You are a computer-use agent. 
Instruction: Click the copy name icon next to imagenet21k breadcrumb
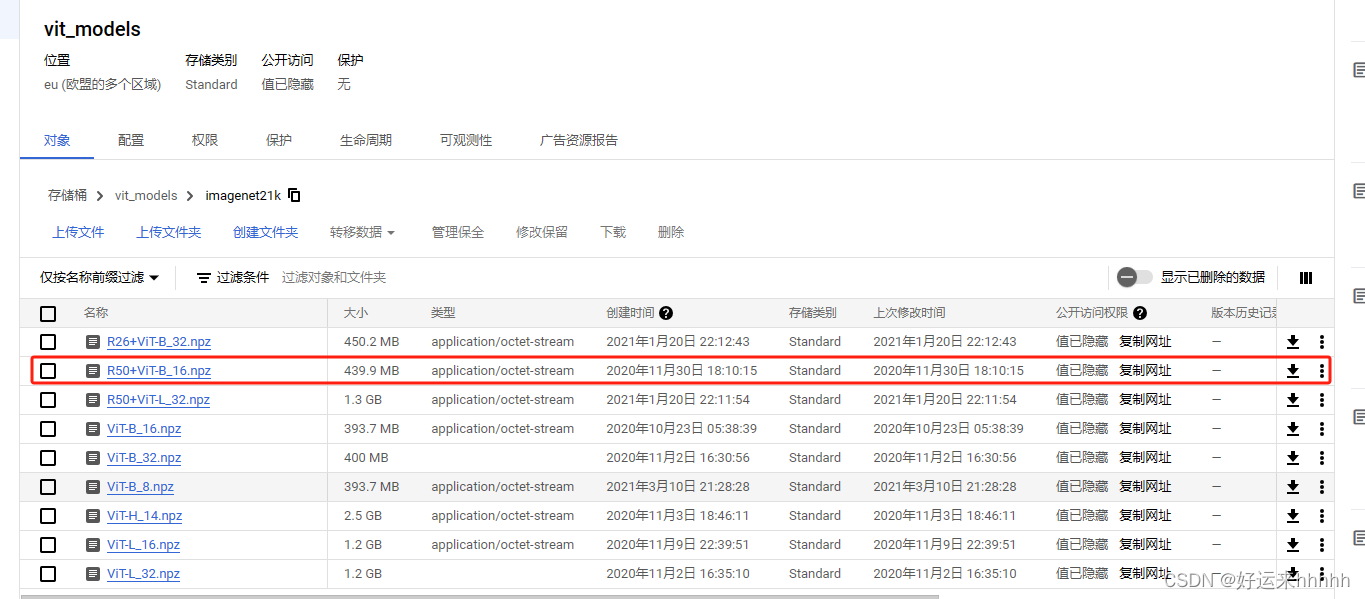[293, 195]
